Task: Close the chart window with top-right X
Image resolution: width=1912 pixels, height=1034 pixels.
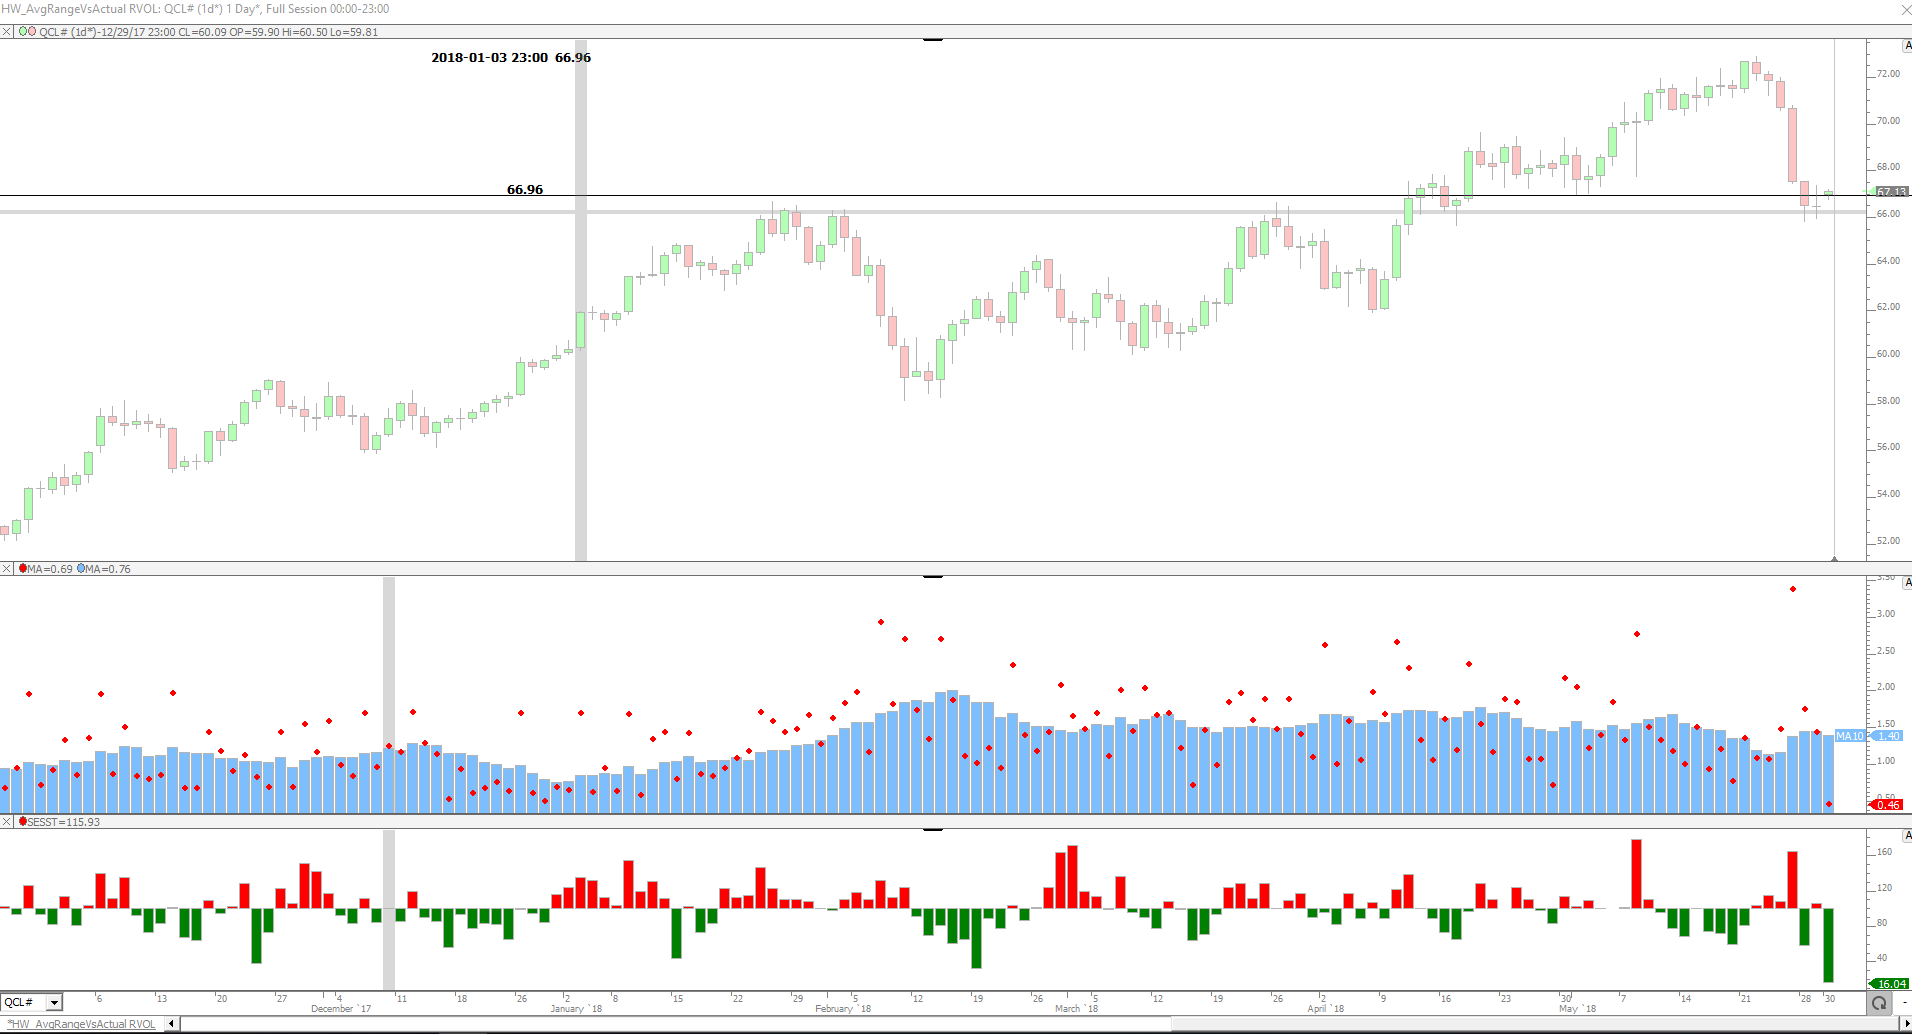Action: [x=1905, y=9]
